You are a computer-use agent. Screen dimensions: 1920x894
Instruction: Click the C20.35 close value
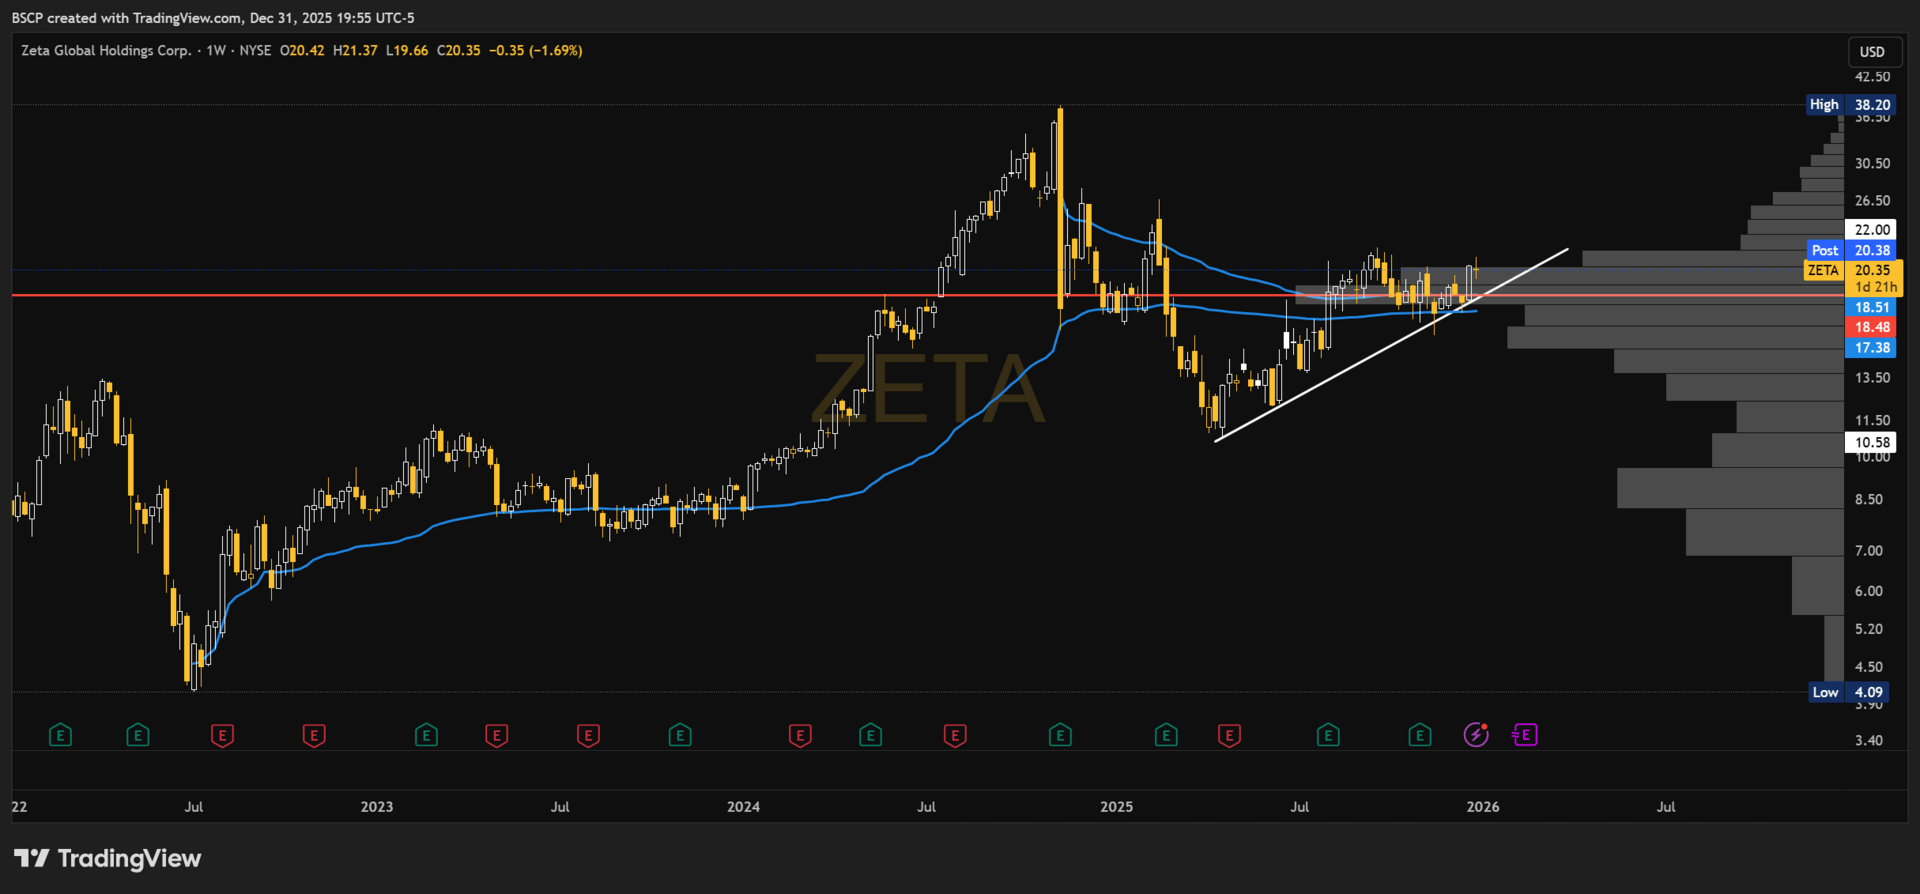(459, 50)
